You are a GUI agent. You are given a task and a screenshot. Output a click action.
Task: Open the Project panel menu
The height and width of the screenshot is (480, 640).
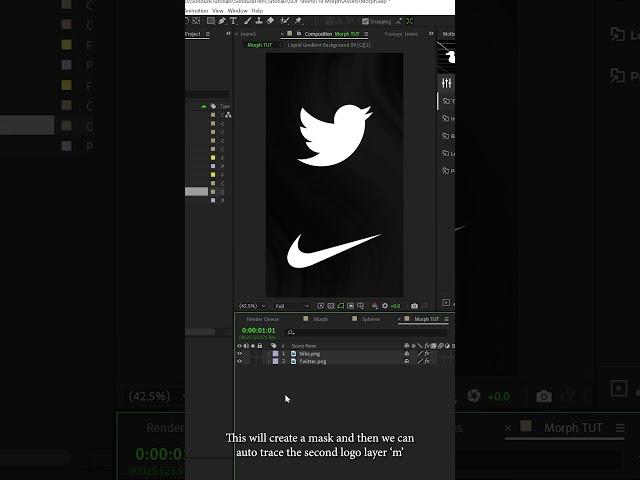coord(208,34)
